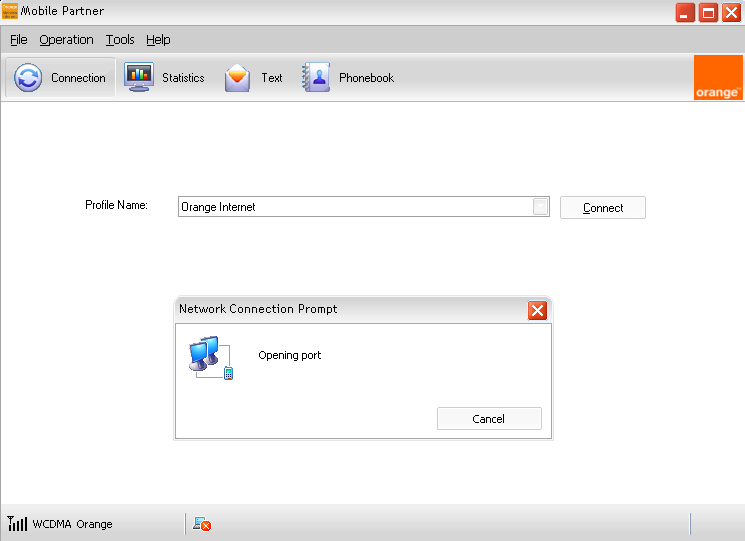This screenshot has height=541, width=745.
Task: Switch to the Statistics tab label
Action: (x=183, y=78)
